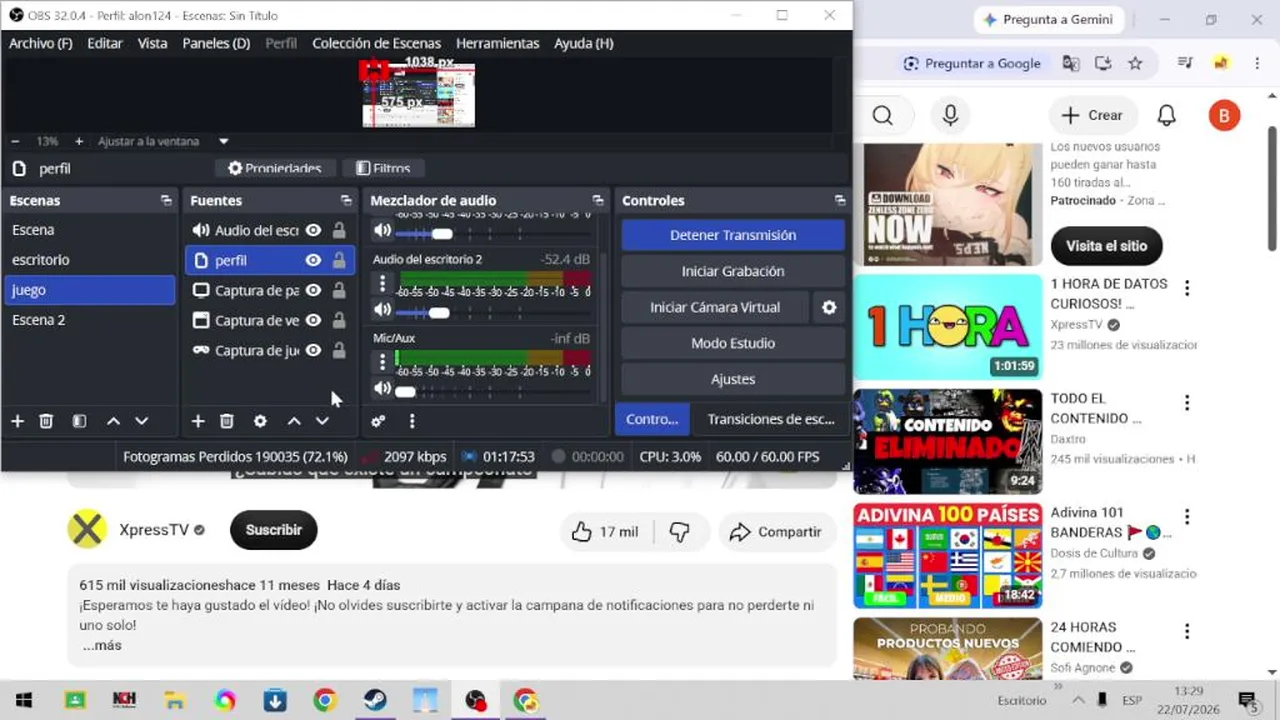Lock the Captura de pantalla source
This screenshot has height=720, width=1280.
339,290
